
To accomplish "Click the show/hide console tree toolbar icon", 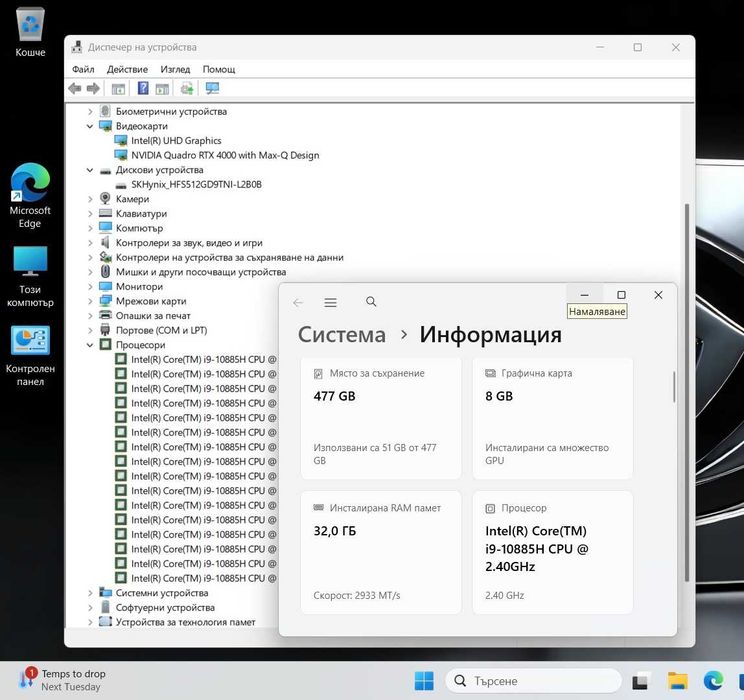I will [x=118, y=88].
